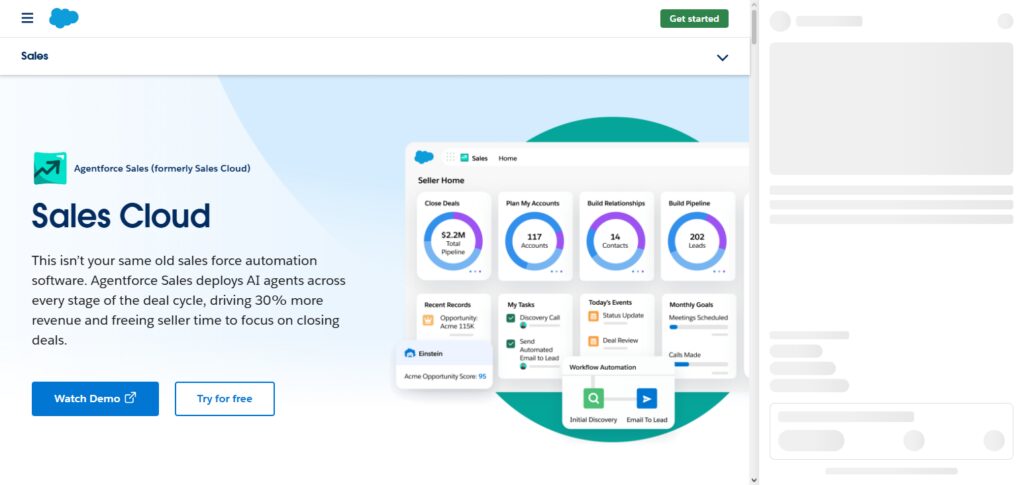
Task: Click the Einstein assistant icon
Action: [410, 353]
